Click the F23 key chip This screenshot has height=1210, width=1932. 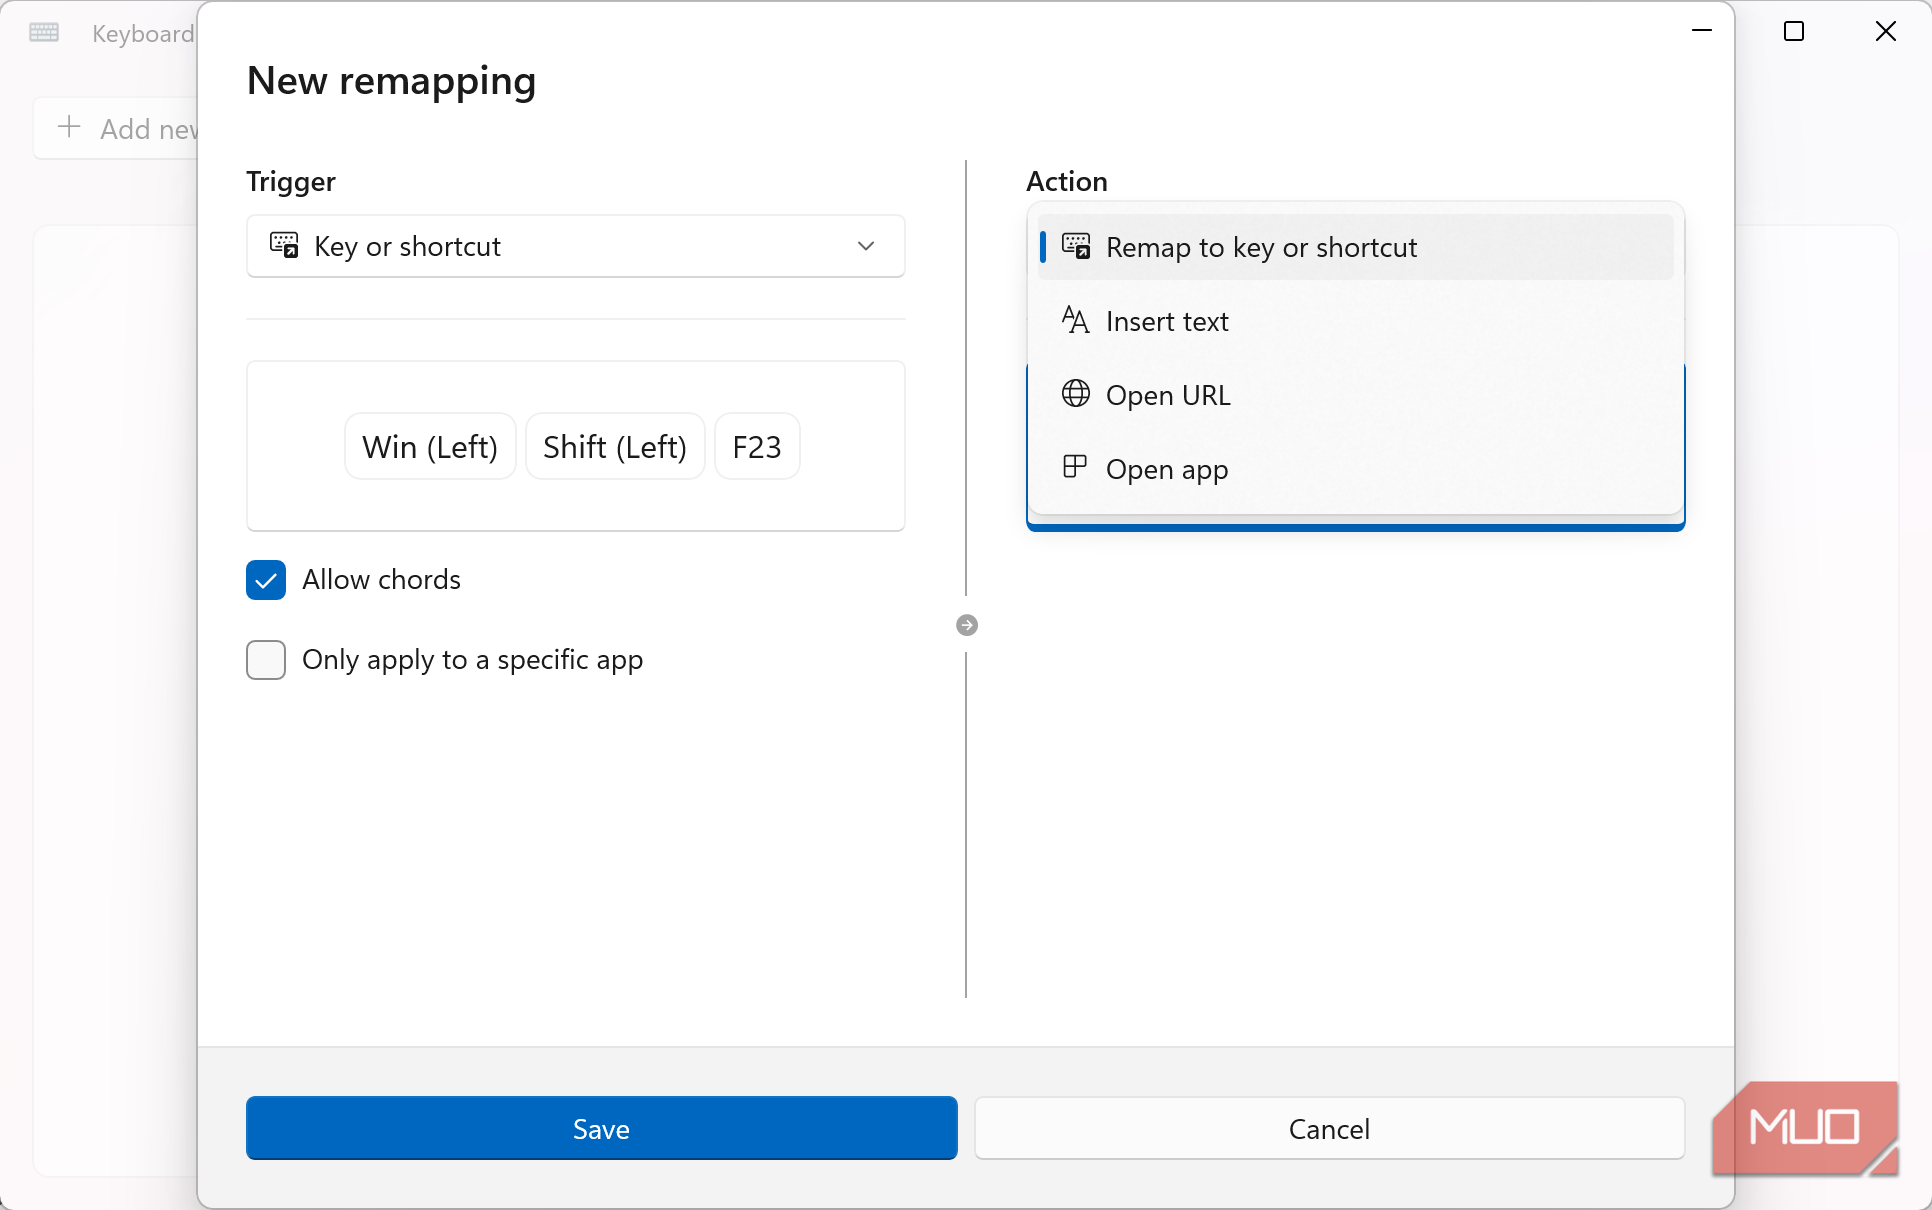[757, 446]
